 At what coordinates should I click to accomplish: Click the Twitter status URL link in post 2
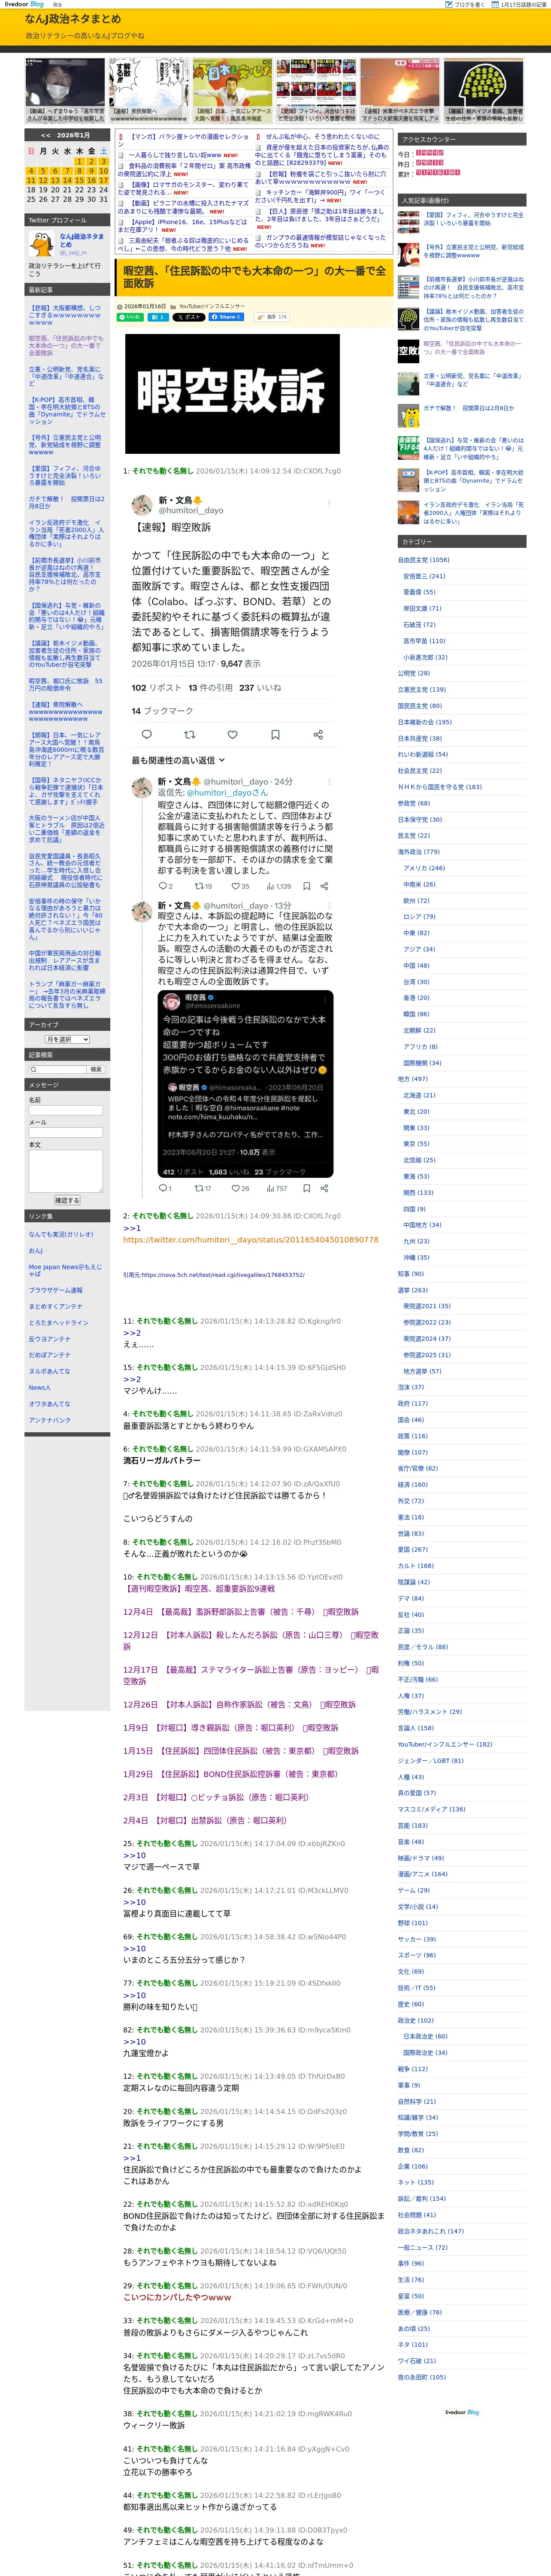click(x=251, y=1240)
